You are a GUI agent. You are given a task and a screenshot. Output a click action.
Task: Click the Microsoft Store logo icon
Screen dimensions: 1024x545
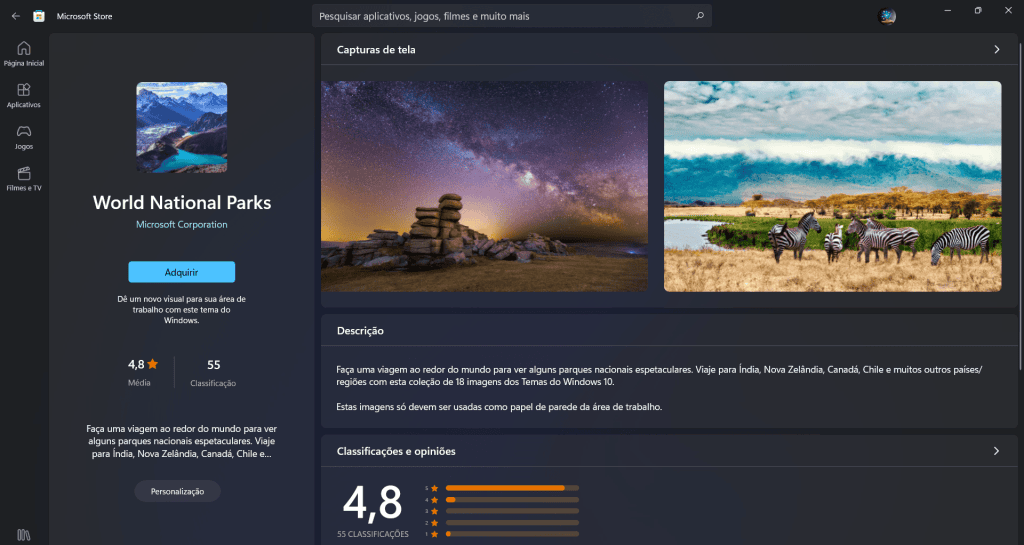pyautogui.click(x=39, y=16)
